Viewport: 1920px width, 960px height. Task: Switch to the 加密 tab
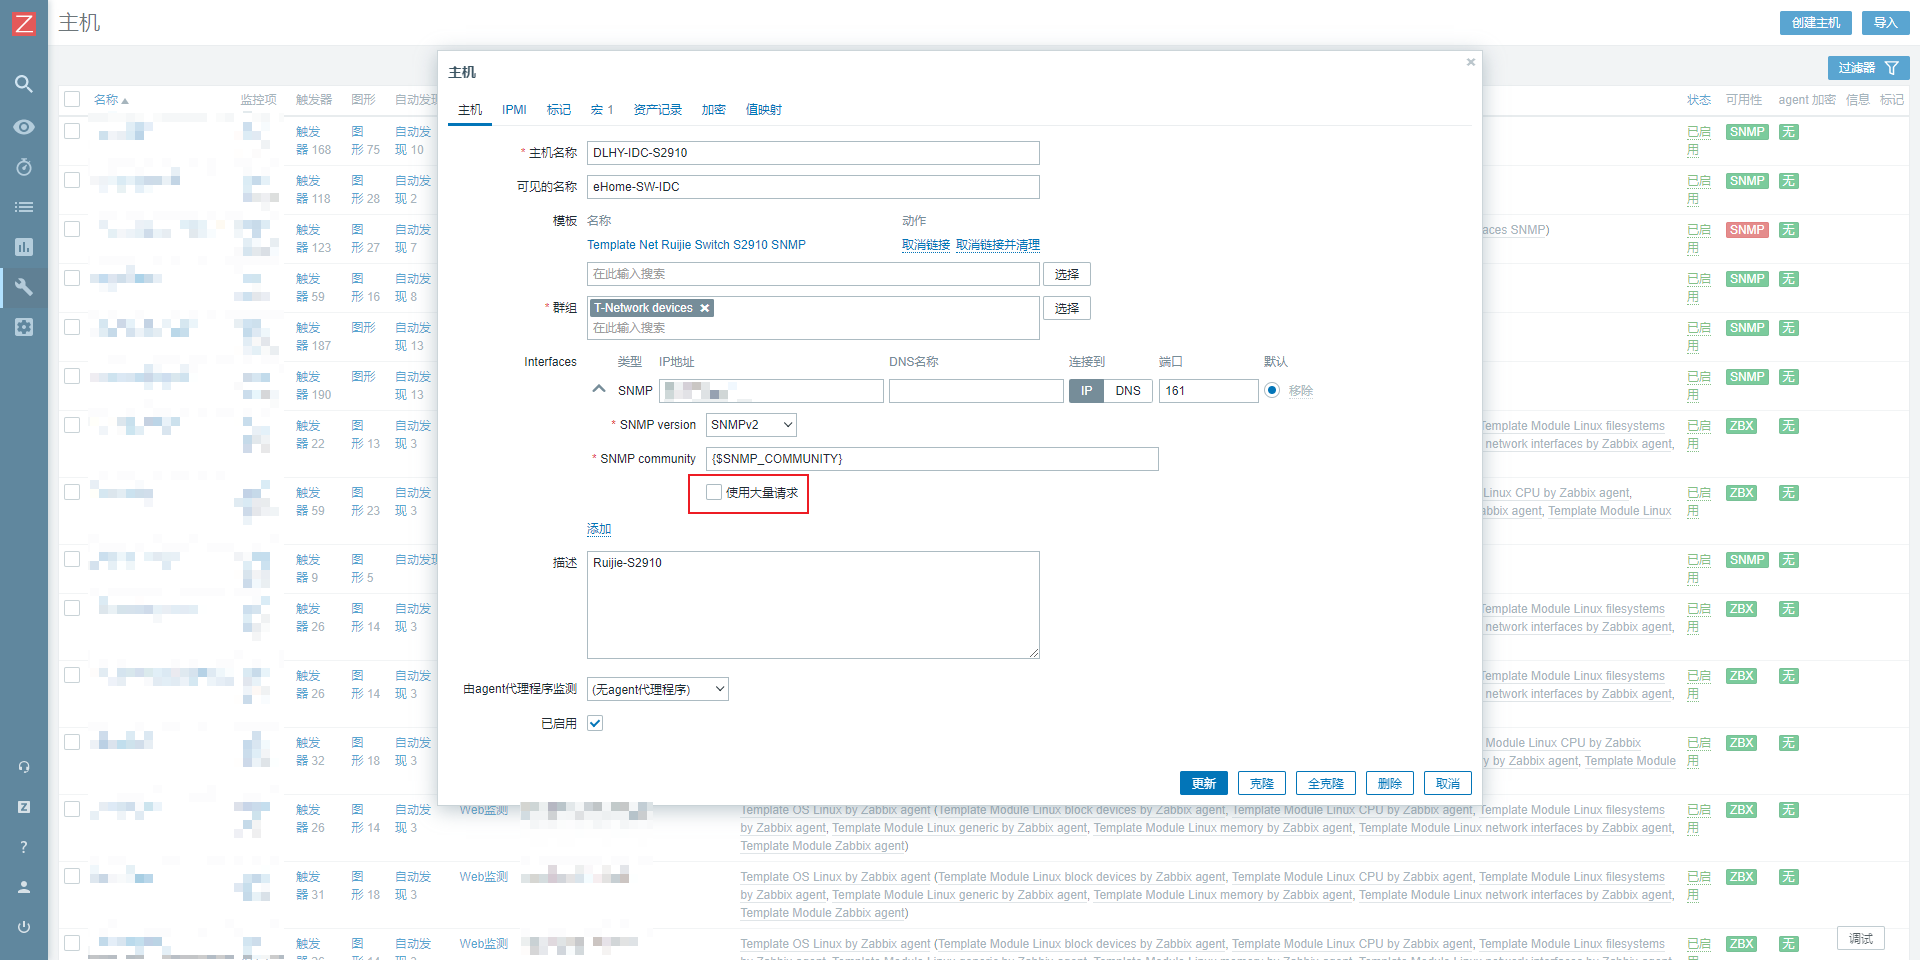point(713,110)
